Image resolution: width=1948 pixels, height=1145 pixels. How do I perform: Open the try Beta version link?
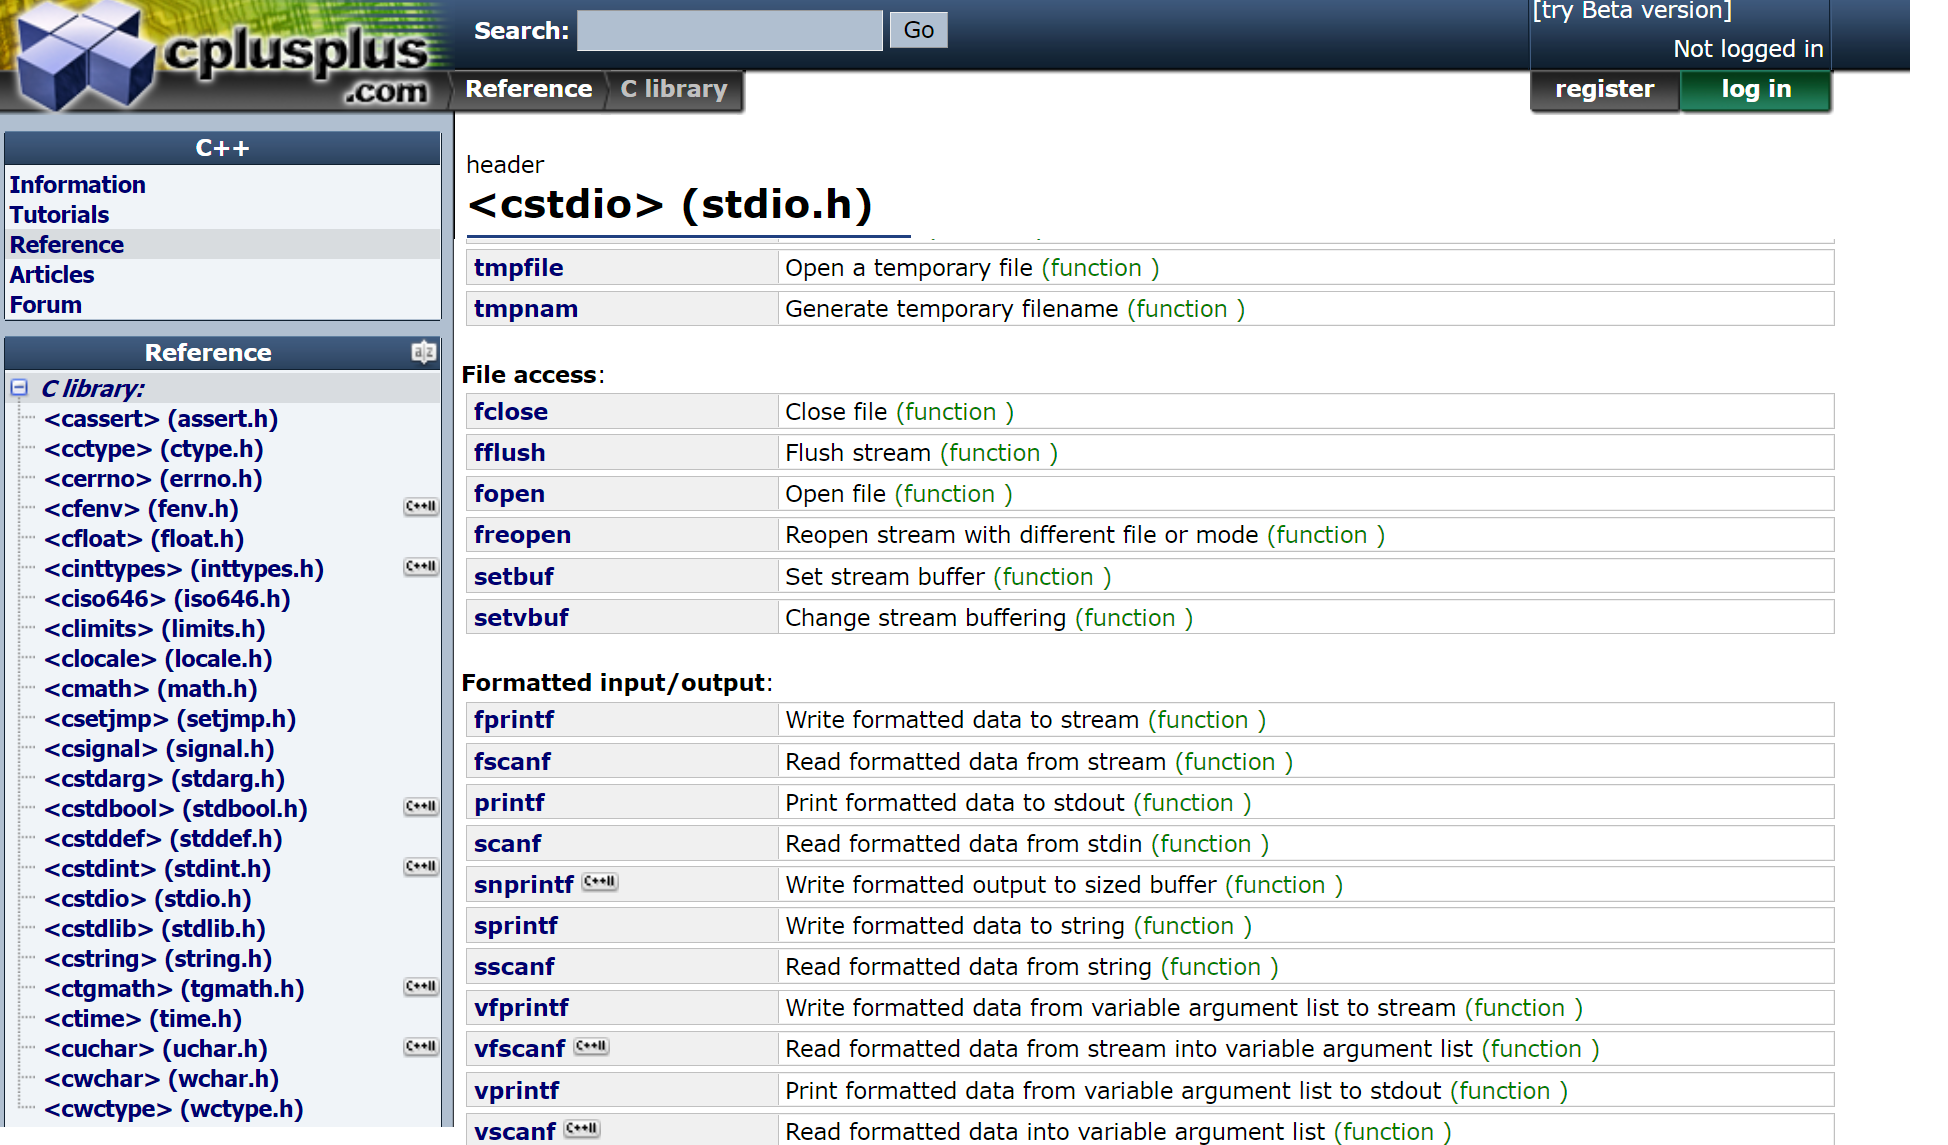[x=1632, y=11]
